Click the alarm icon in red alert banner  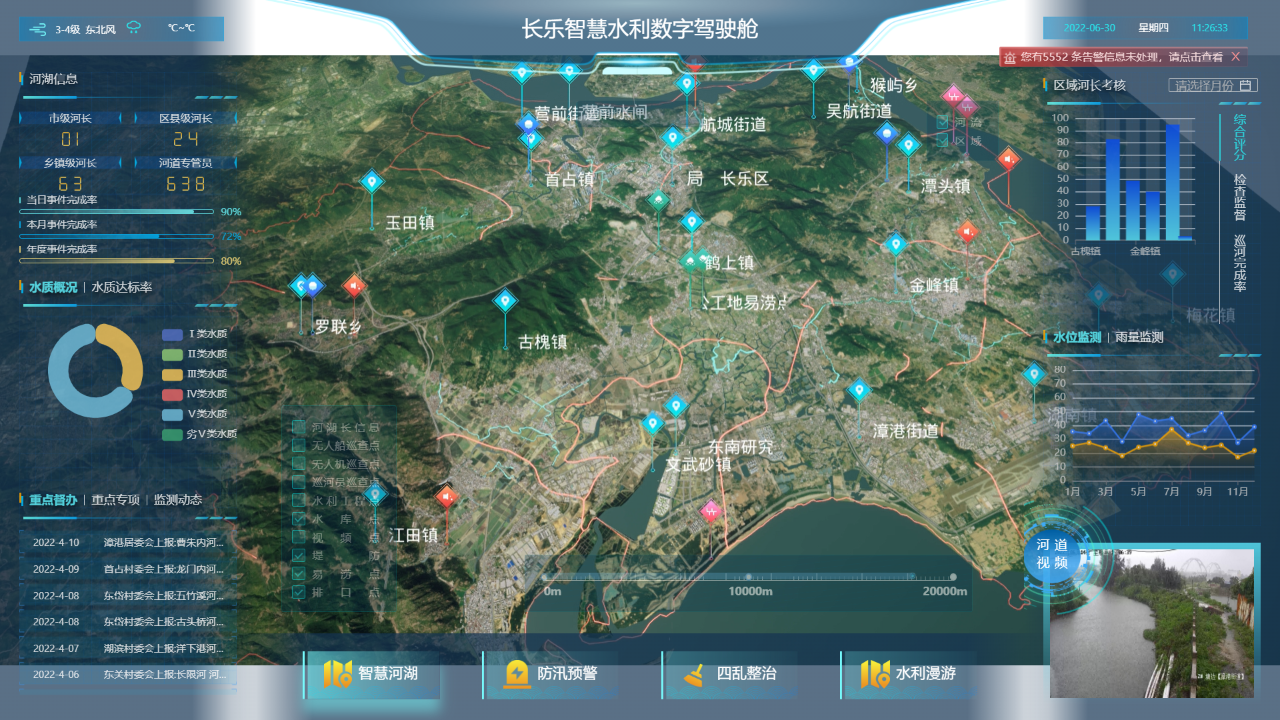coord(1010,58)
